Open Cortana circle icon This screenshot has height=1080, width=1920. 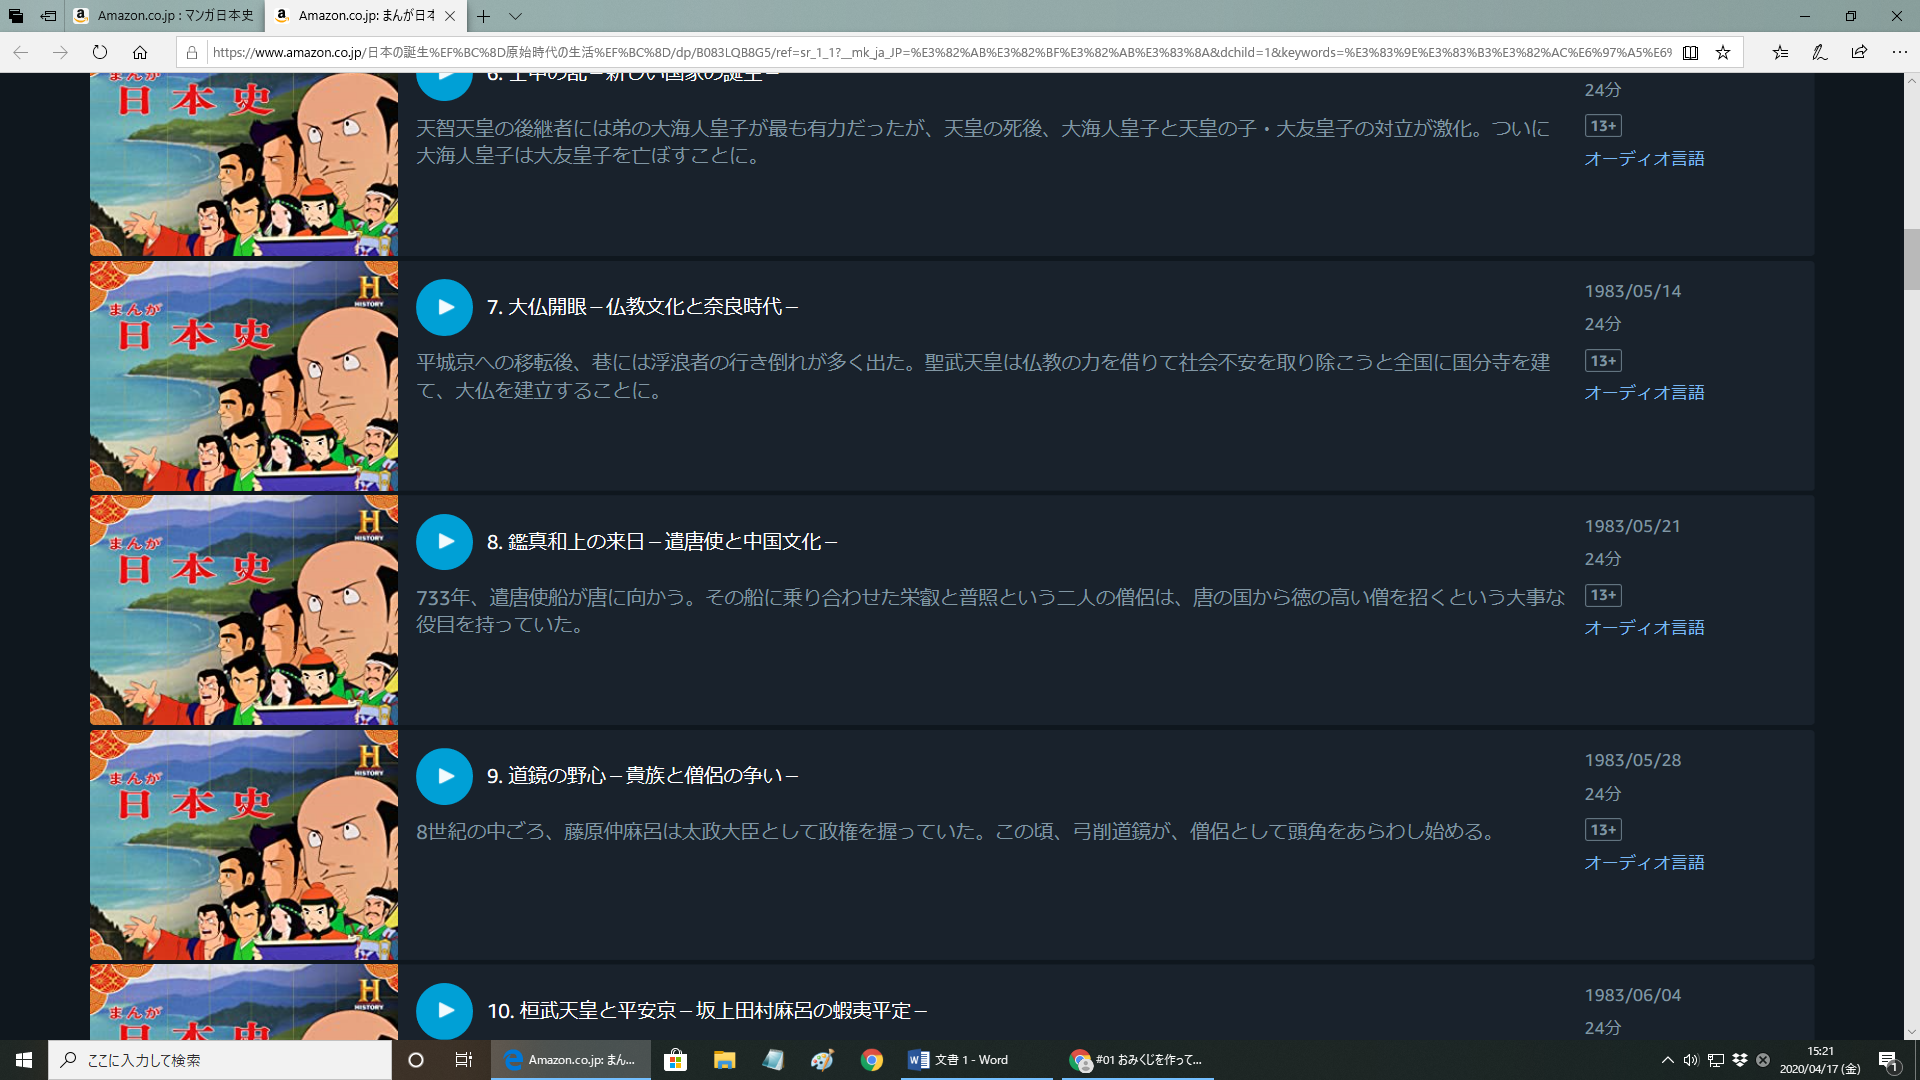[416, 1060]
